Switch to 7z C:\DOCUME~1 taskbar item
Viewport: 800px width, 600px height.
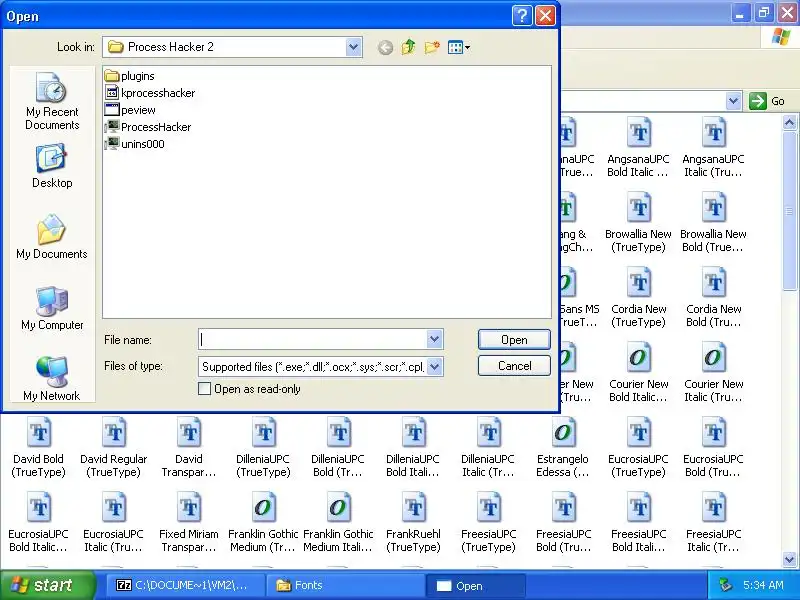pos(185,586)
